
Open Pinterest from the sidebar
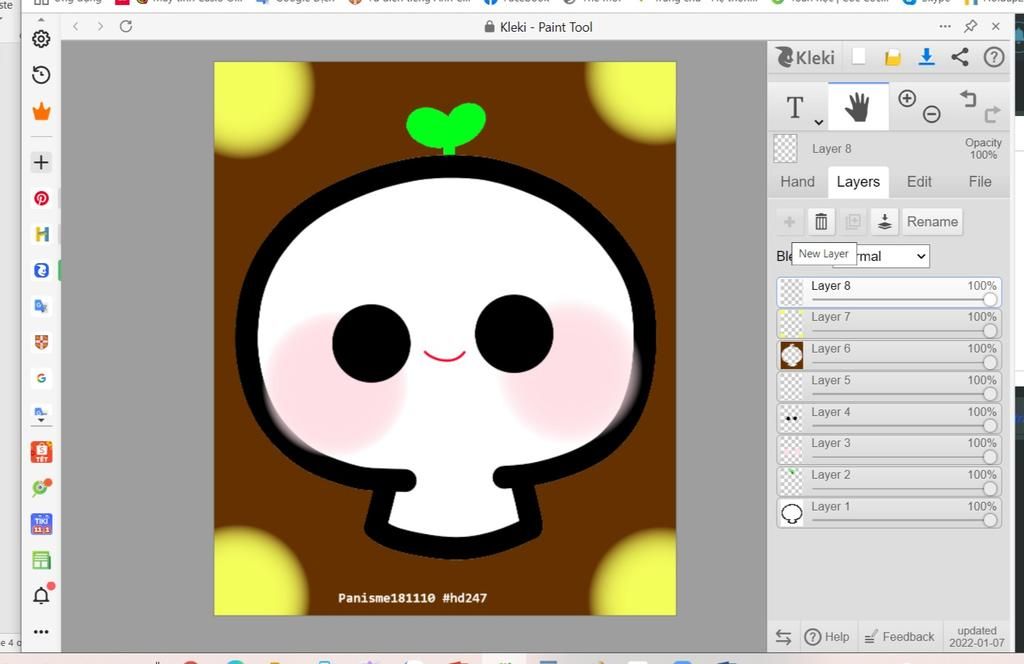coord(41,198)
